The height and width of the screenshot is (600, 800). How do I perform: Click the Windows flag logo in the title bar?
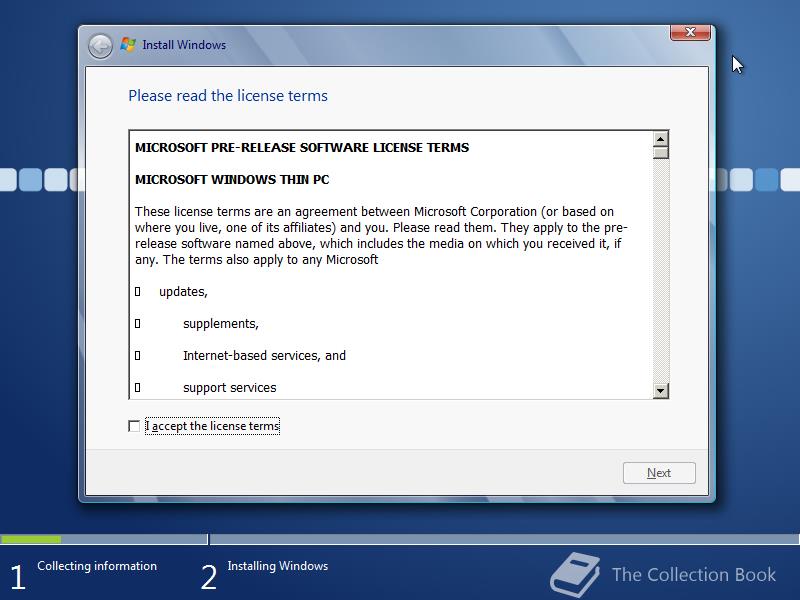pos(128,45)
